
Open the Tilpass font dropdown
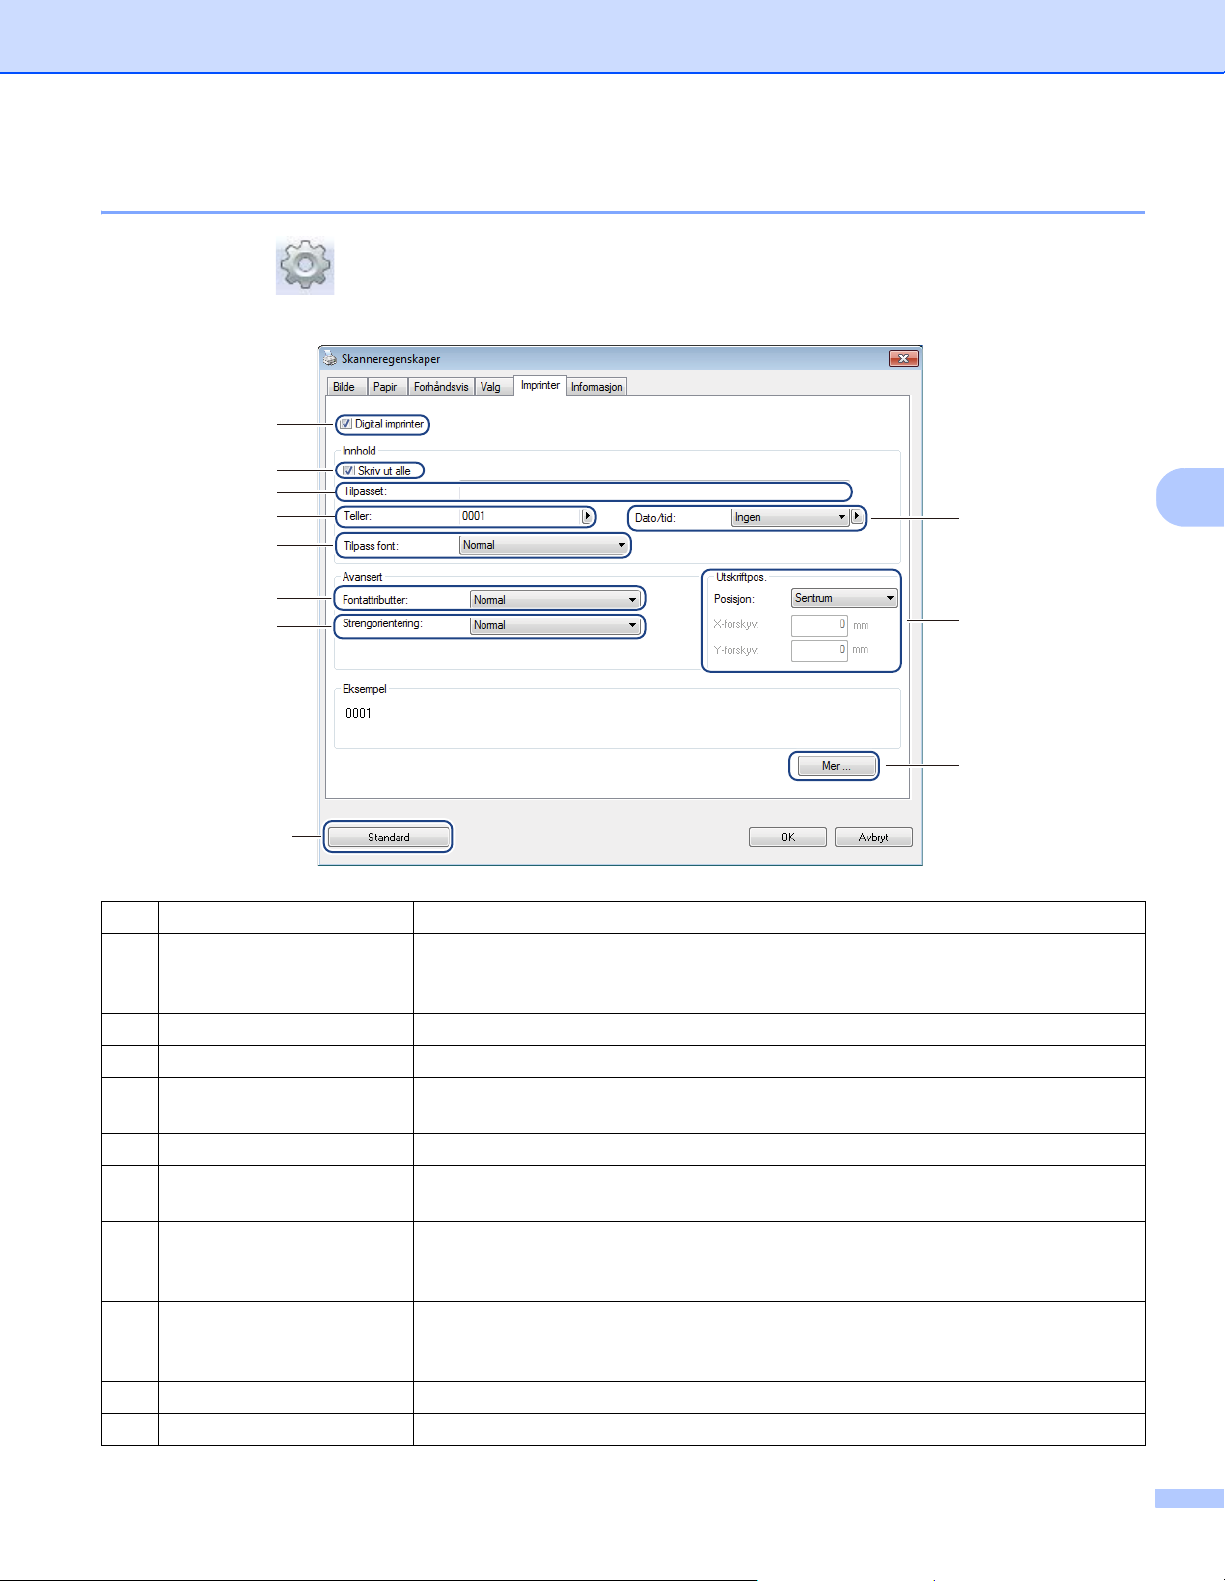point(544,546)
